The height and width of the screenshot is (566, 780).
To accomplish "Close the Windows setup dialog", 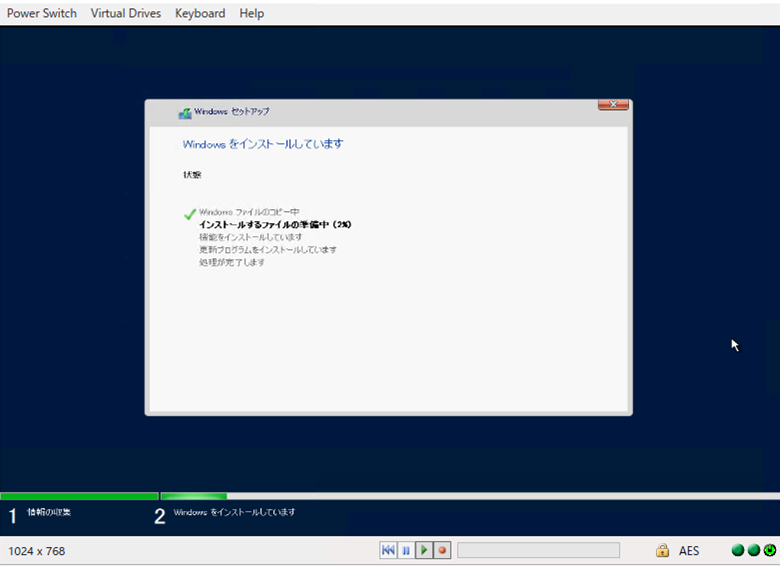I will point(613,104).
